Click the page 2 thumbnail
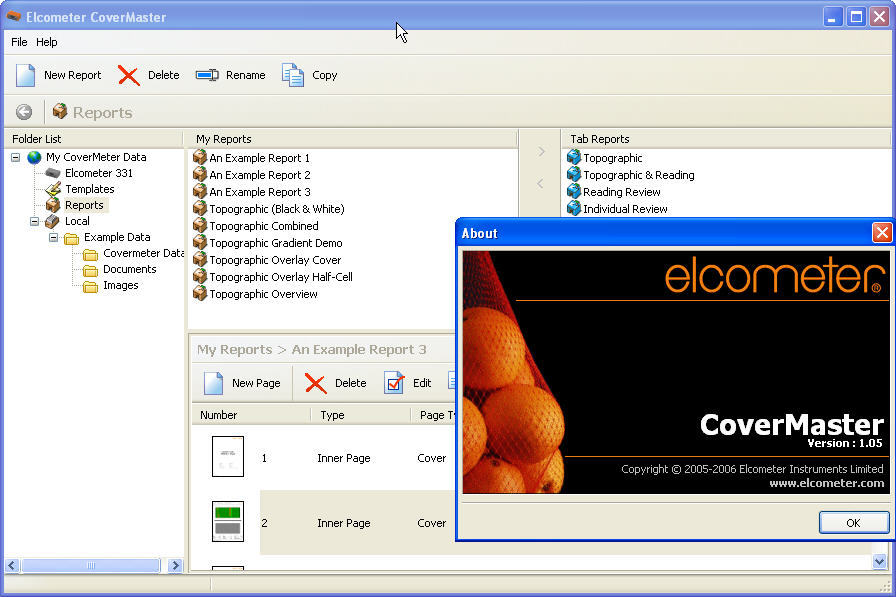896x597 pixels. 228,522
